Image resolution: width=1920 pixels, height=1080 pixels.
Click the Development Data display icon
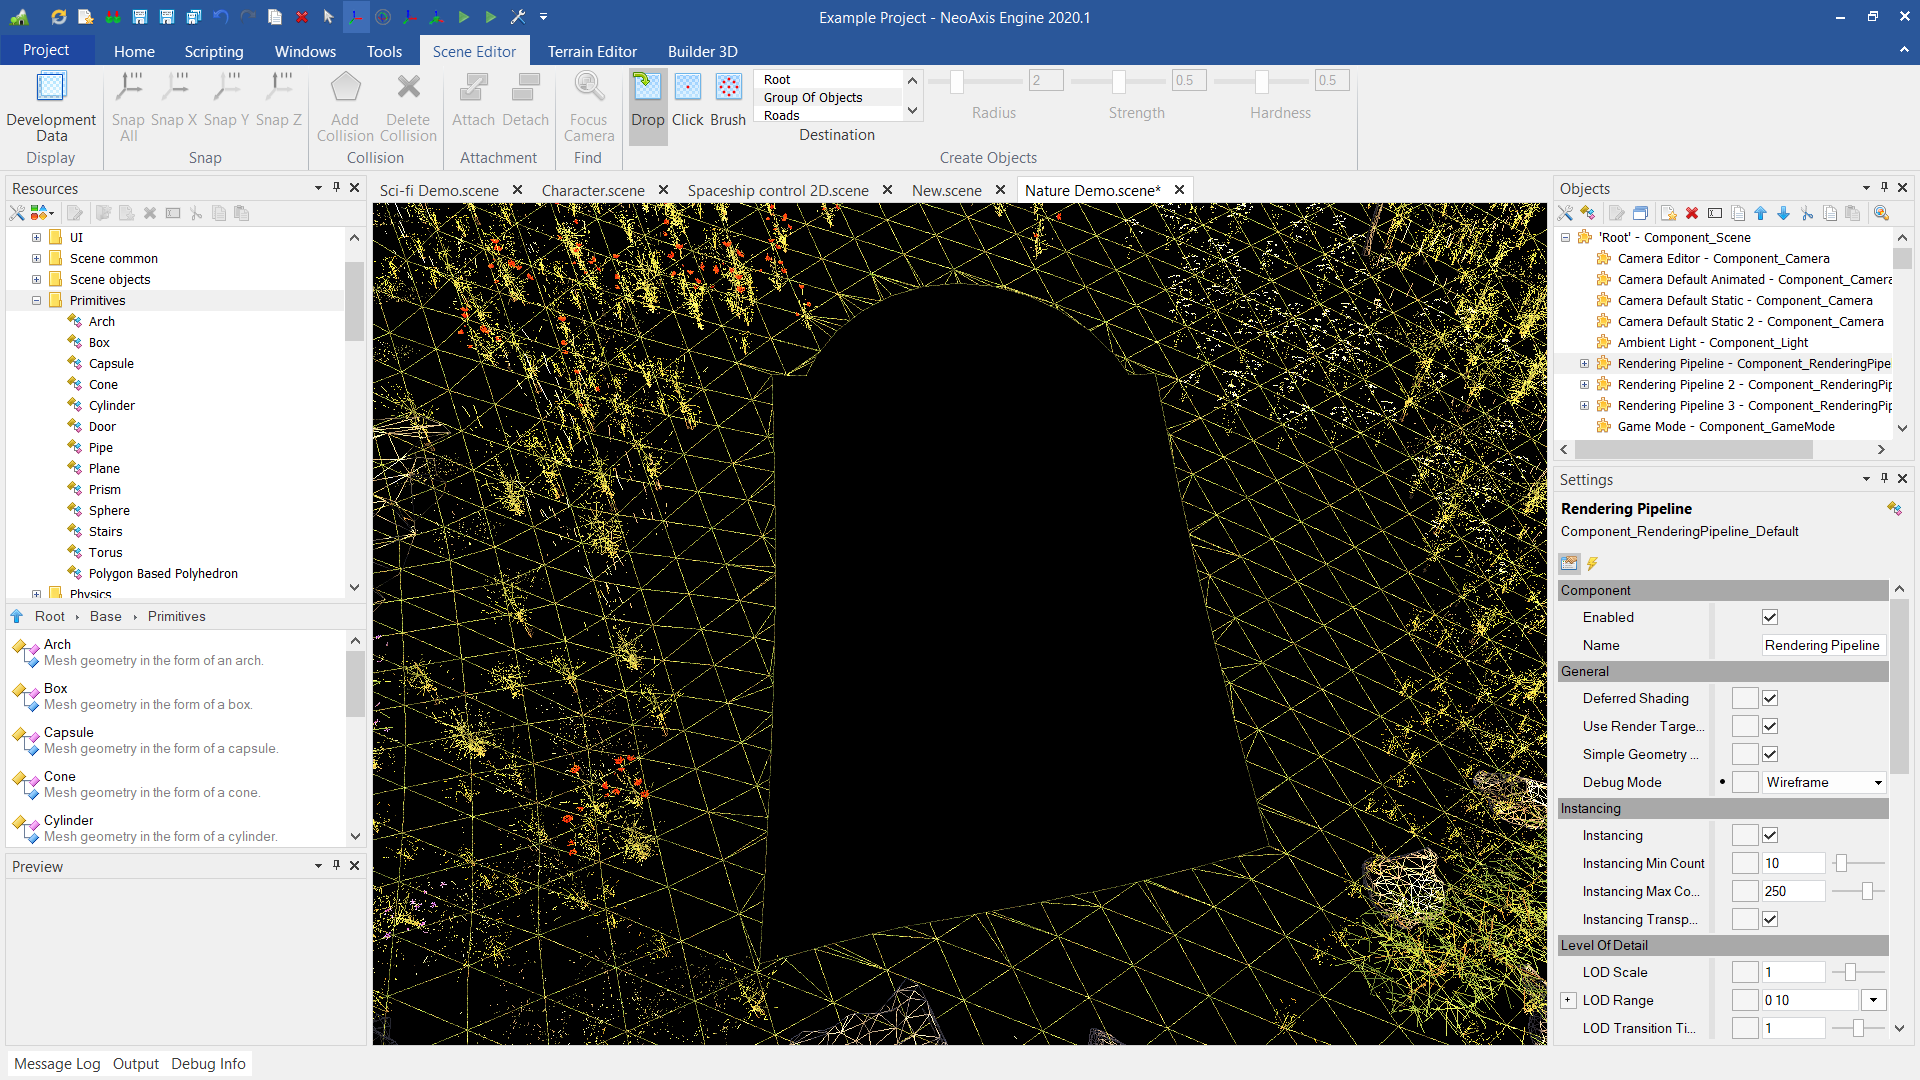click(x=51, y=88)
